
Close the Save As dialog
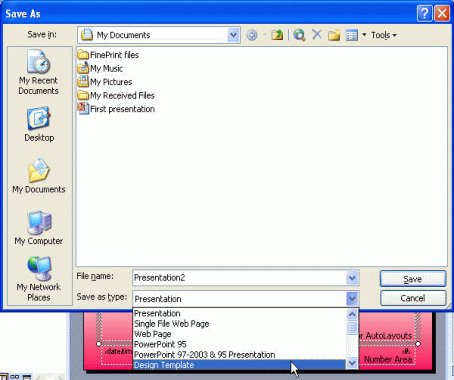pyautogui.click(x=442, y=14)
